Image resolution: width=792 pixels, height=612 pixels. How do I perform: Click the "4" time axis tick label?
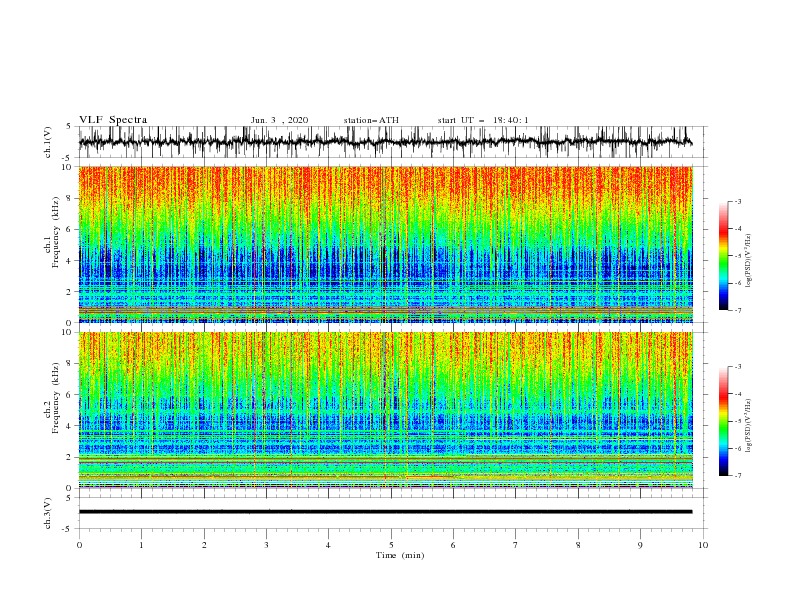328,545
